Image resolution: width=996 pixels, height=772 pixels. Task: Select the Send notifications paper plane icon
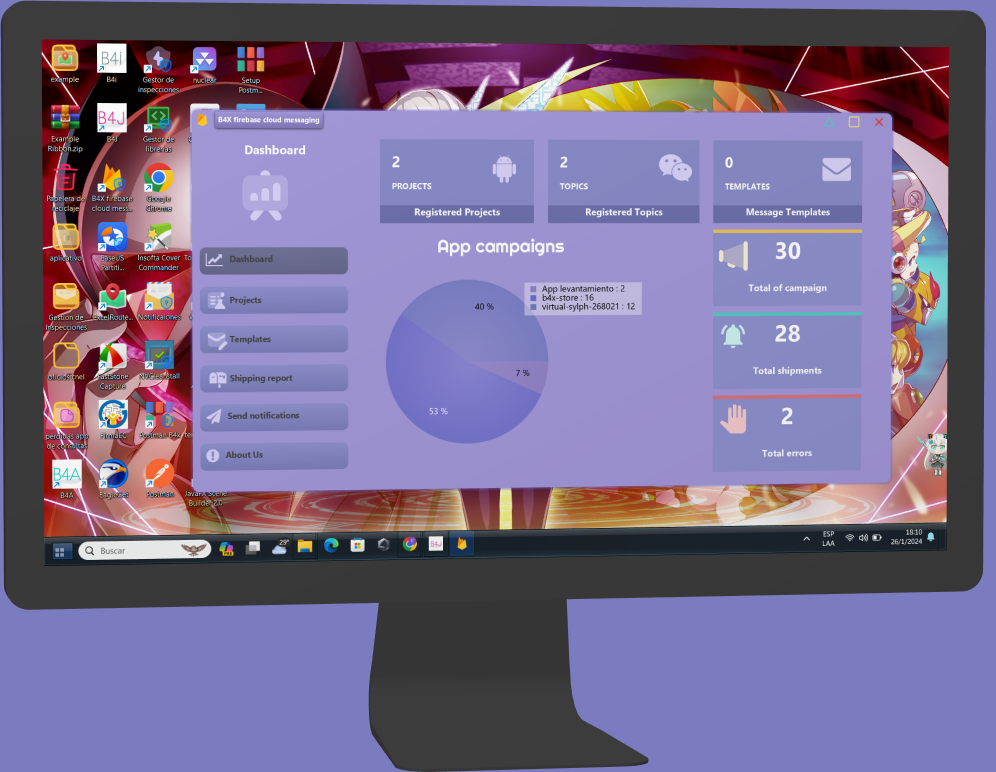click(214, 415)
